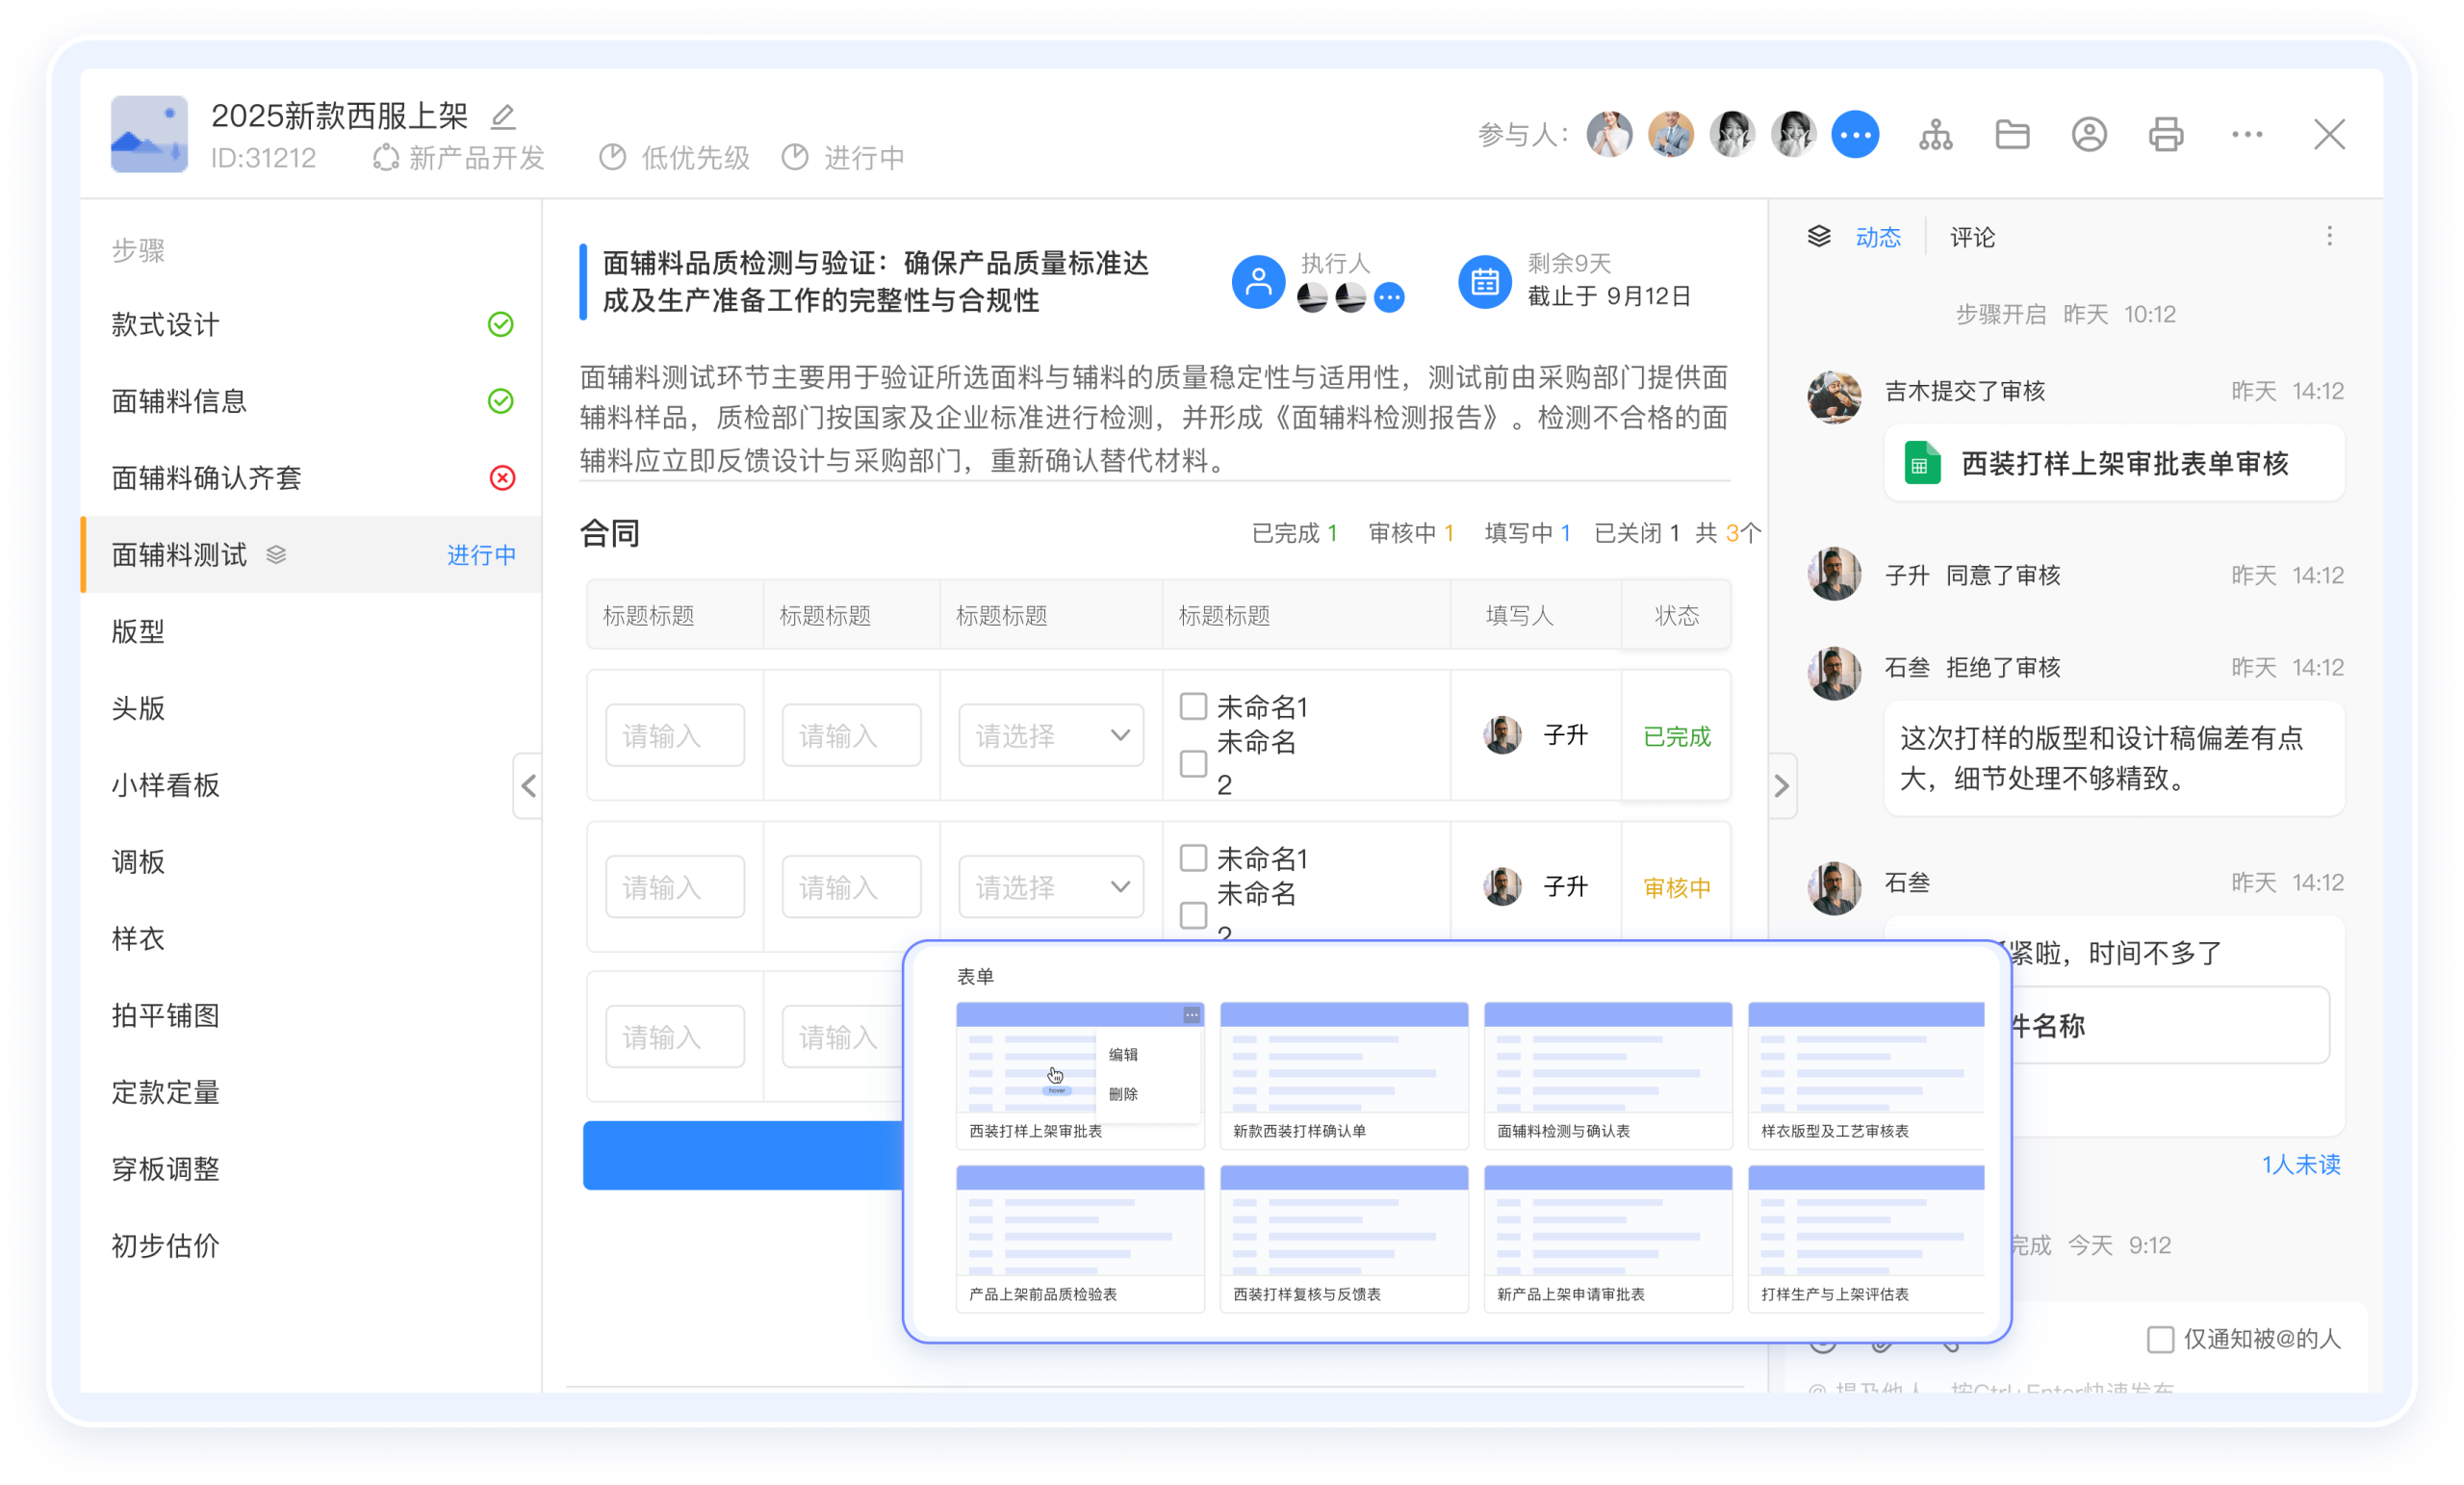The width and height of the screenshot is (2464, 1485).
Task: Click first 请输入 field in the 已完成 row
Action: point(675,735)
